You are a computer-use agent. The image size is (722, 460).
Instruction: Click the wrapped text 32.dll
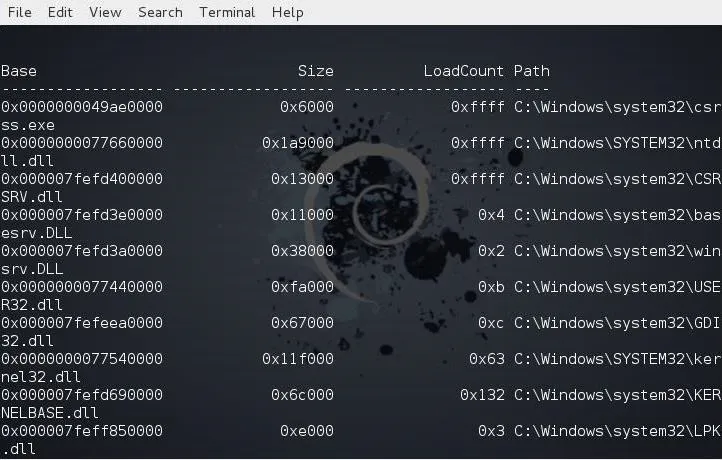tap(28, 341)
